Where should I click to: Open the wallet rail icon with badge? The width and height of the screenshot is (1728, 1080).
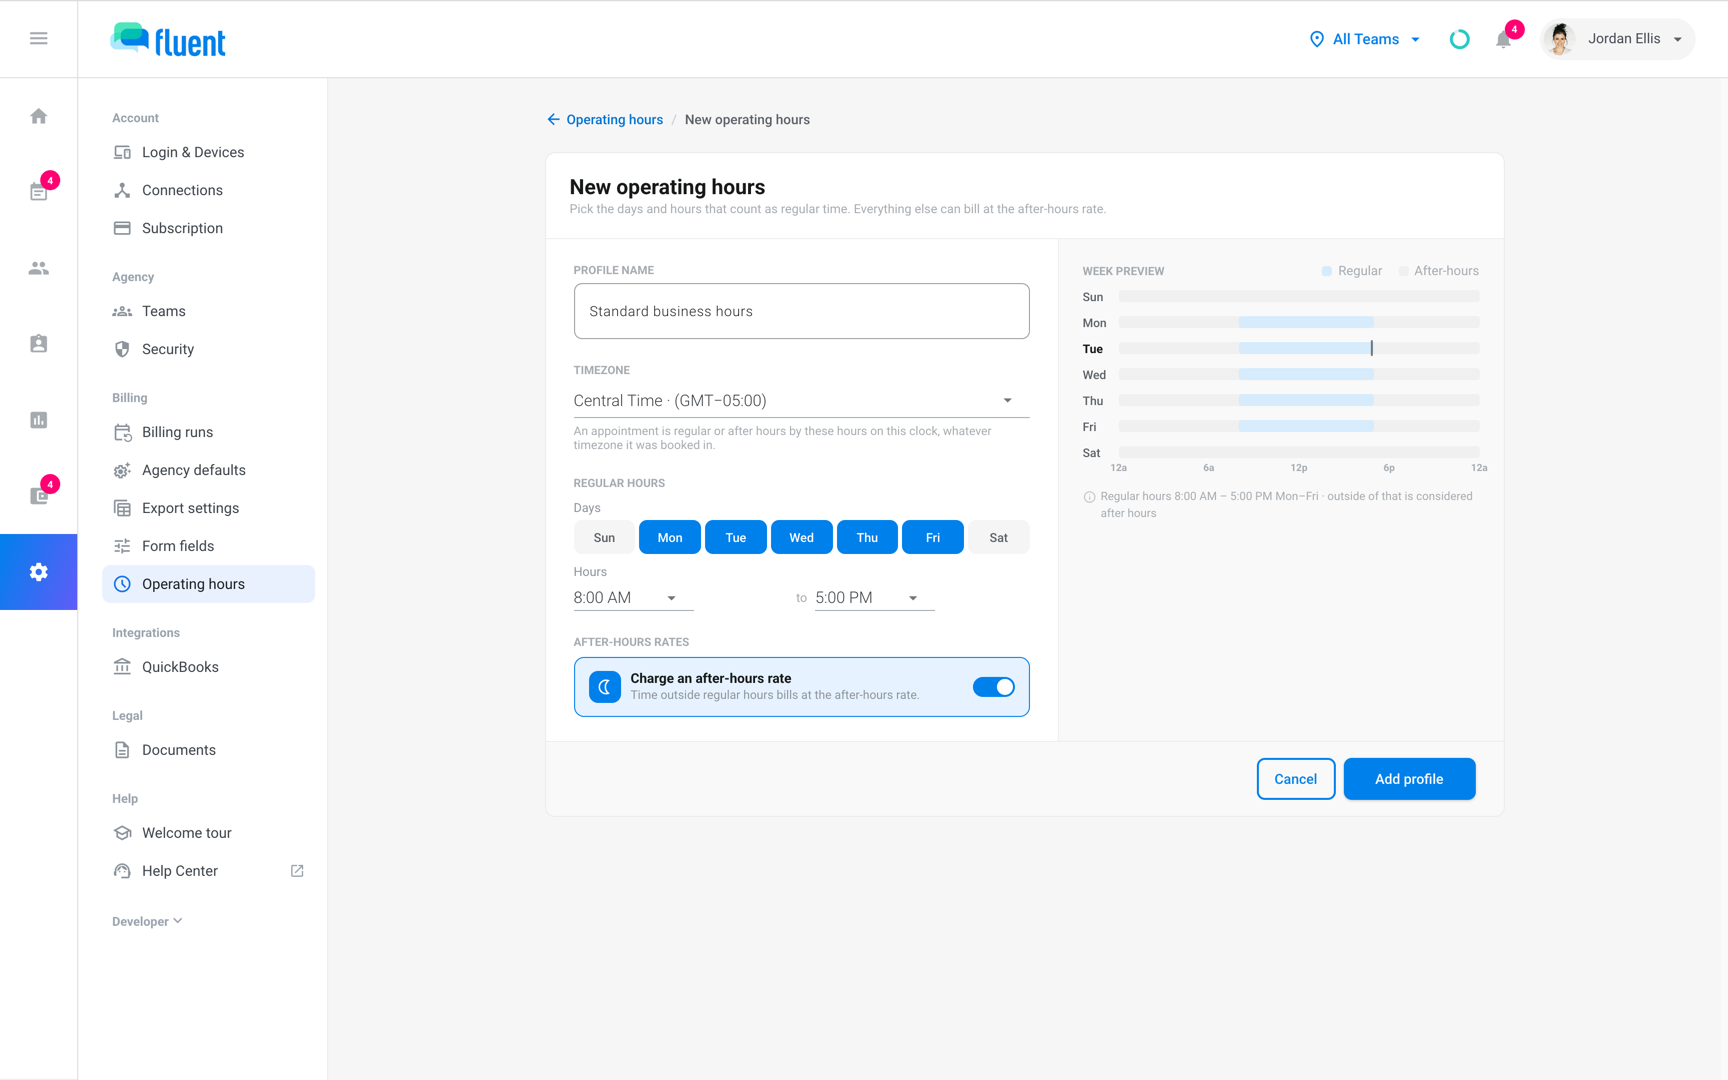coord(38,496)
